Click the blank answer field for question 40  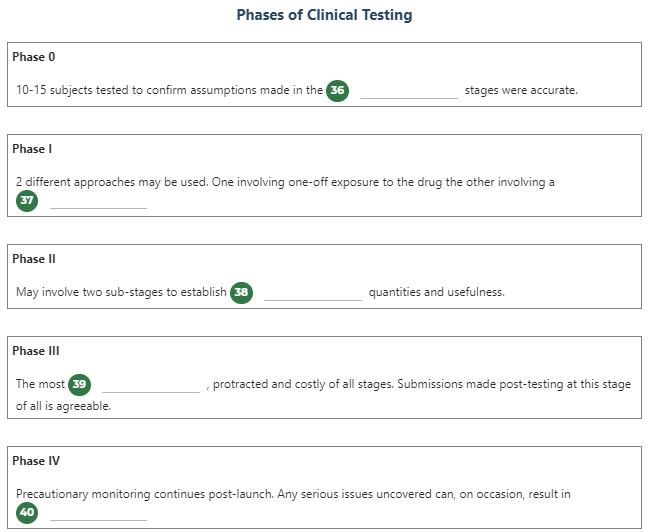[98, 514]
